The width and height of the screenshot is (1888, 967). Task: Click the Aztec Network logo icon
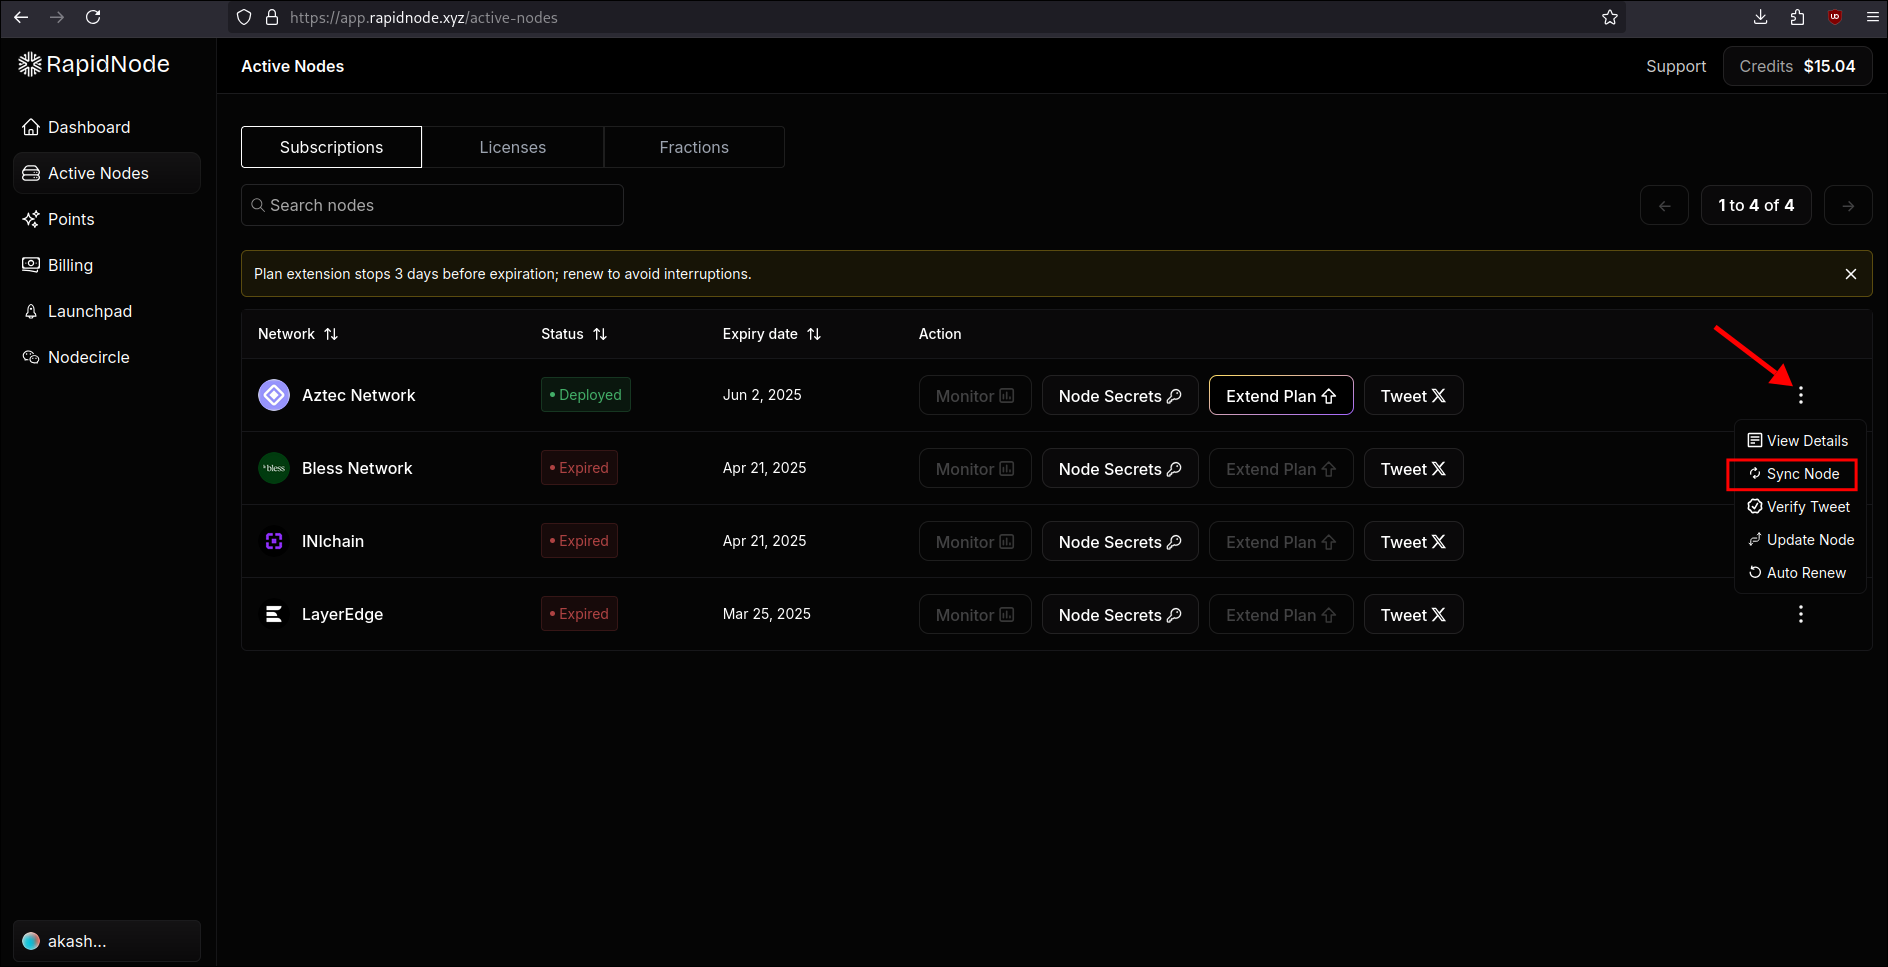click(x=274, y=395)
